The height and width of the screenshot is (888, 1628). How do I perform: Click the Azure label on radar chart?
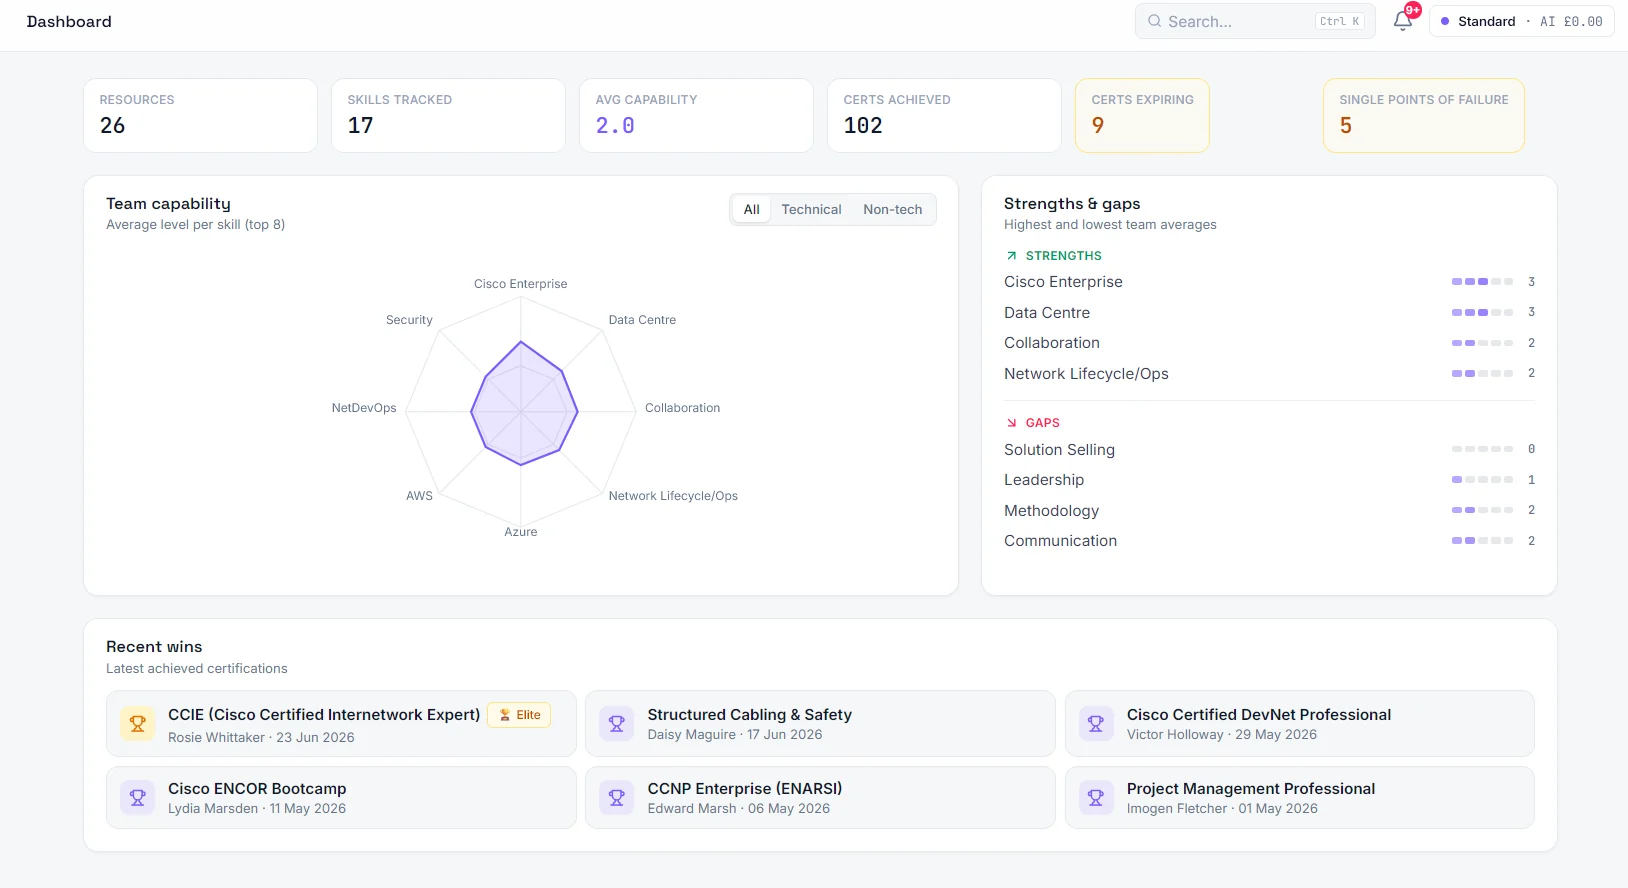[x=521, y=532]
